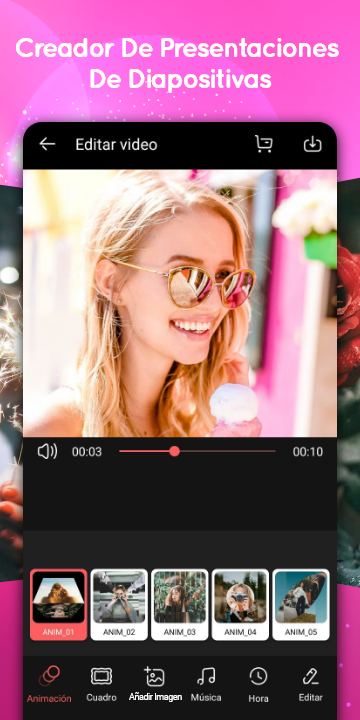Tap Añadir Imagen to add a picture
Image resolution: width=360 pixels, height=720 pixels.
pyautogui.click(x=155, y=685)
